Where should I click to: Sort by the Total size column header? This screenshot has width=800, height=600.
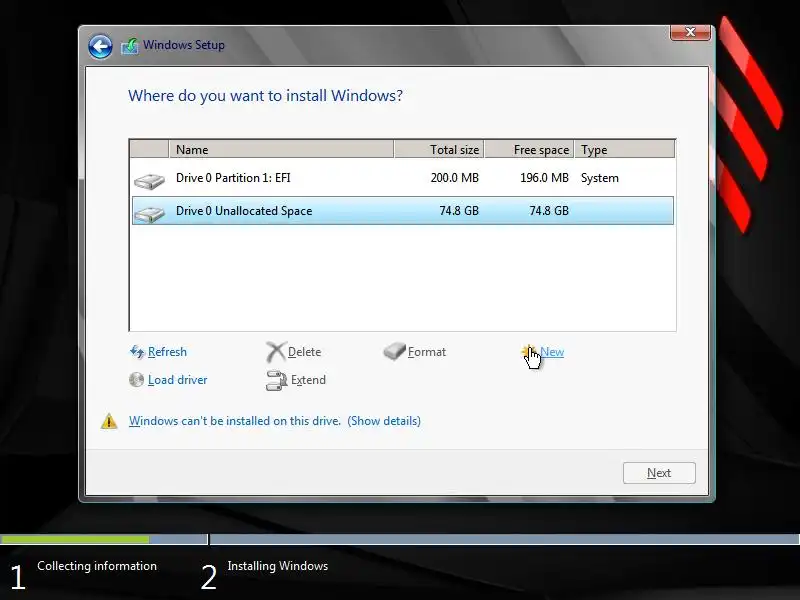(x=439, y=149)
